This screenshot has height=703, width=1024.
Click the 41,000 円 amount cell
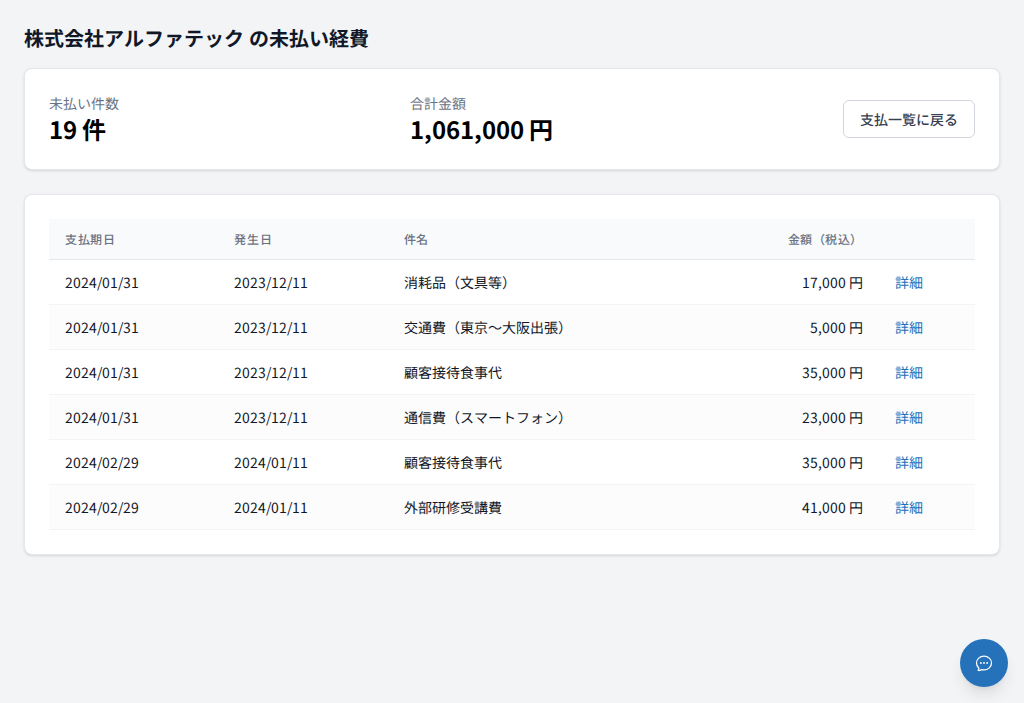tap(832, 508)
